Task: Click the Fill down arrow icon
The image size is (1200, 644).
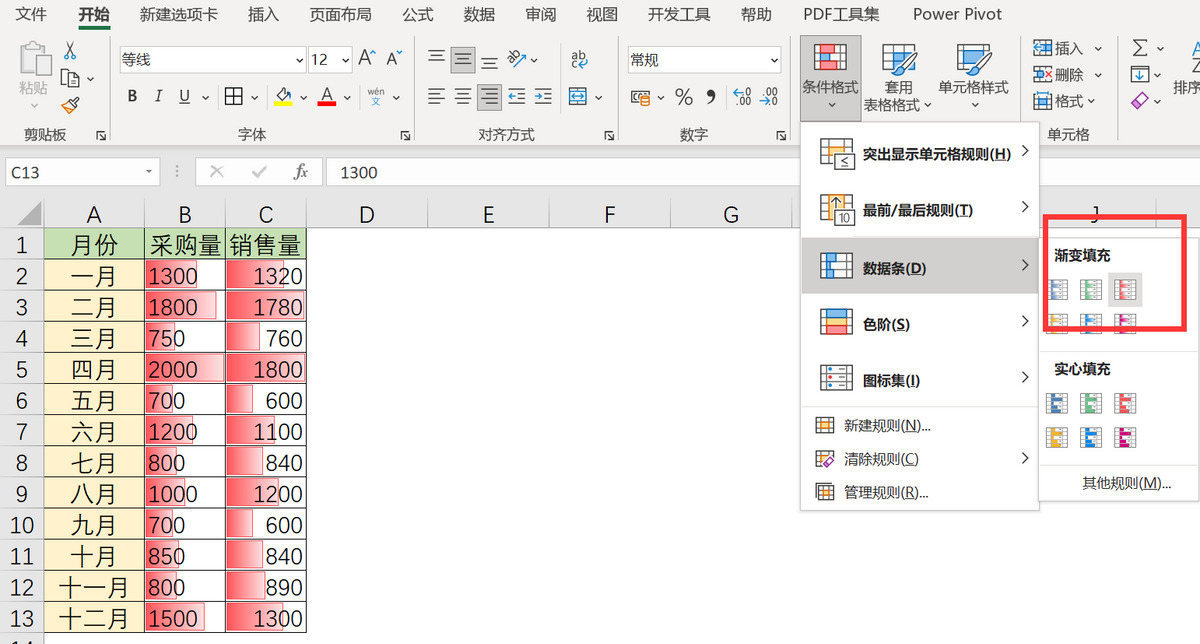Action: coord(1140,75)
